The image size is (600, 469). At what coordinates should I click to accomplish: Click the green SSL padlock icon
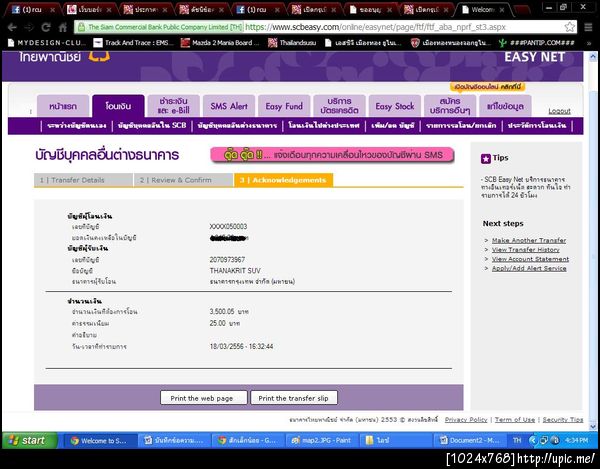click(81, 27)
